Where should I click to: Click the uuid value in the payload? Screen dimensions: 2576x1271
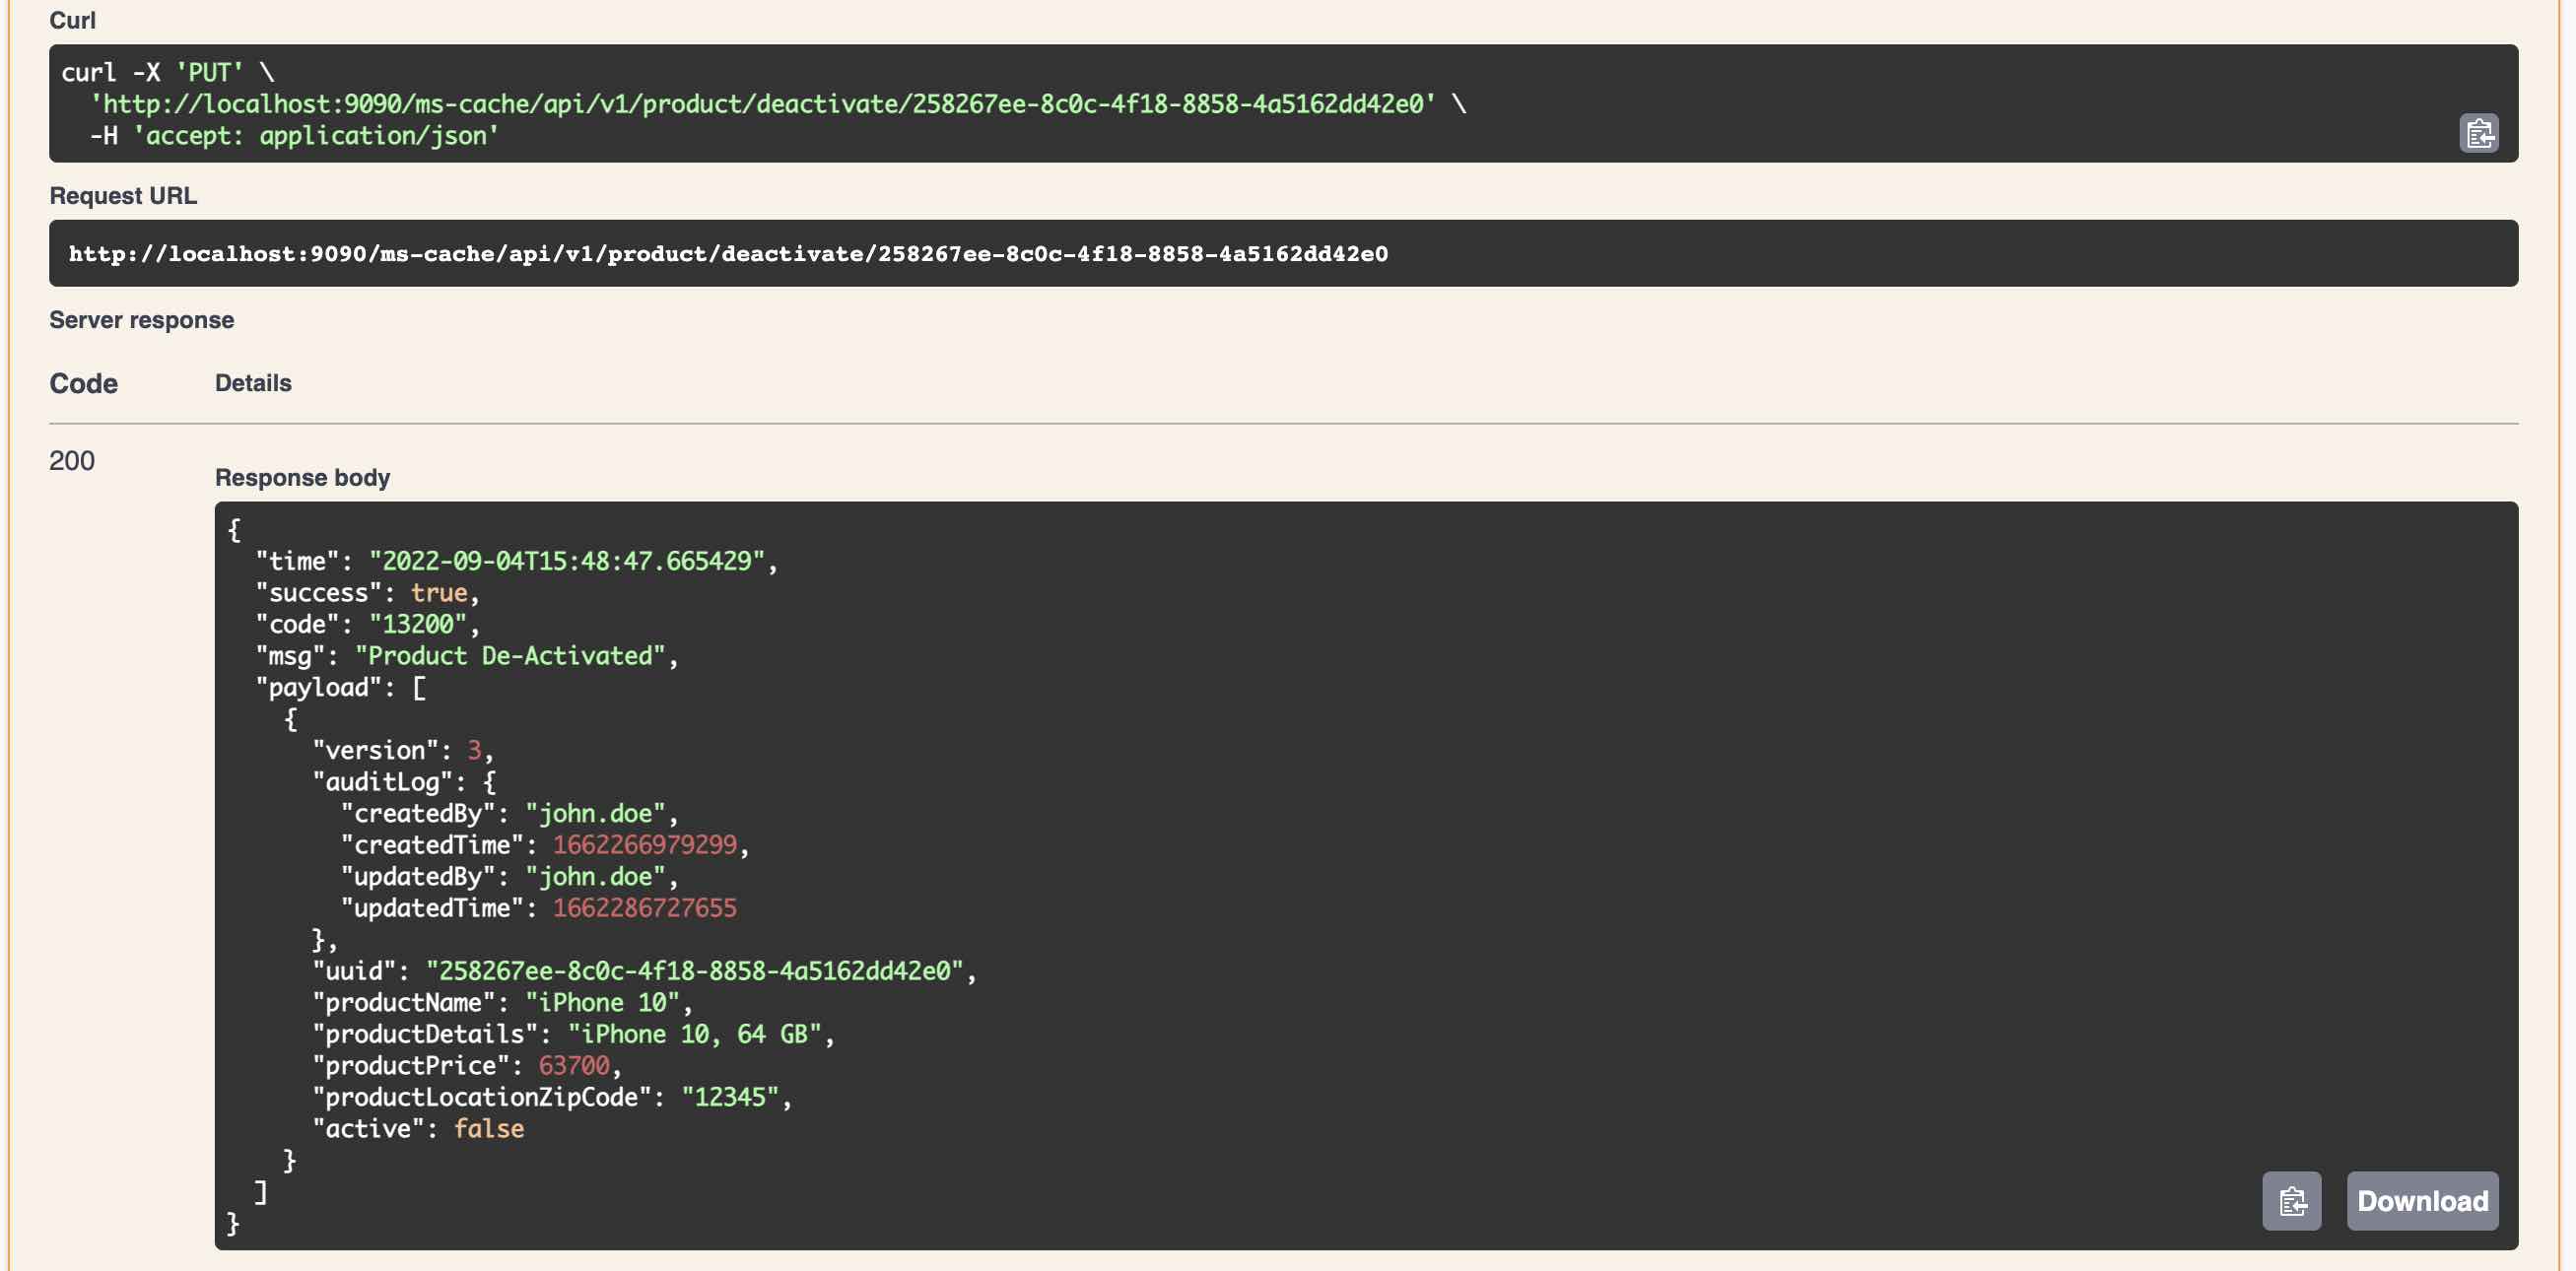pyautogui.click(x=694, y=971)
